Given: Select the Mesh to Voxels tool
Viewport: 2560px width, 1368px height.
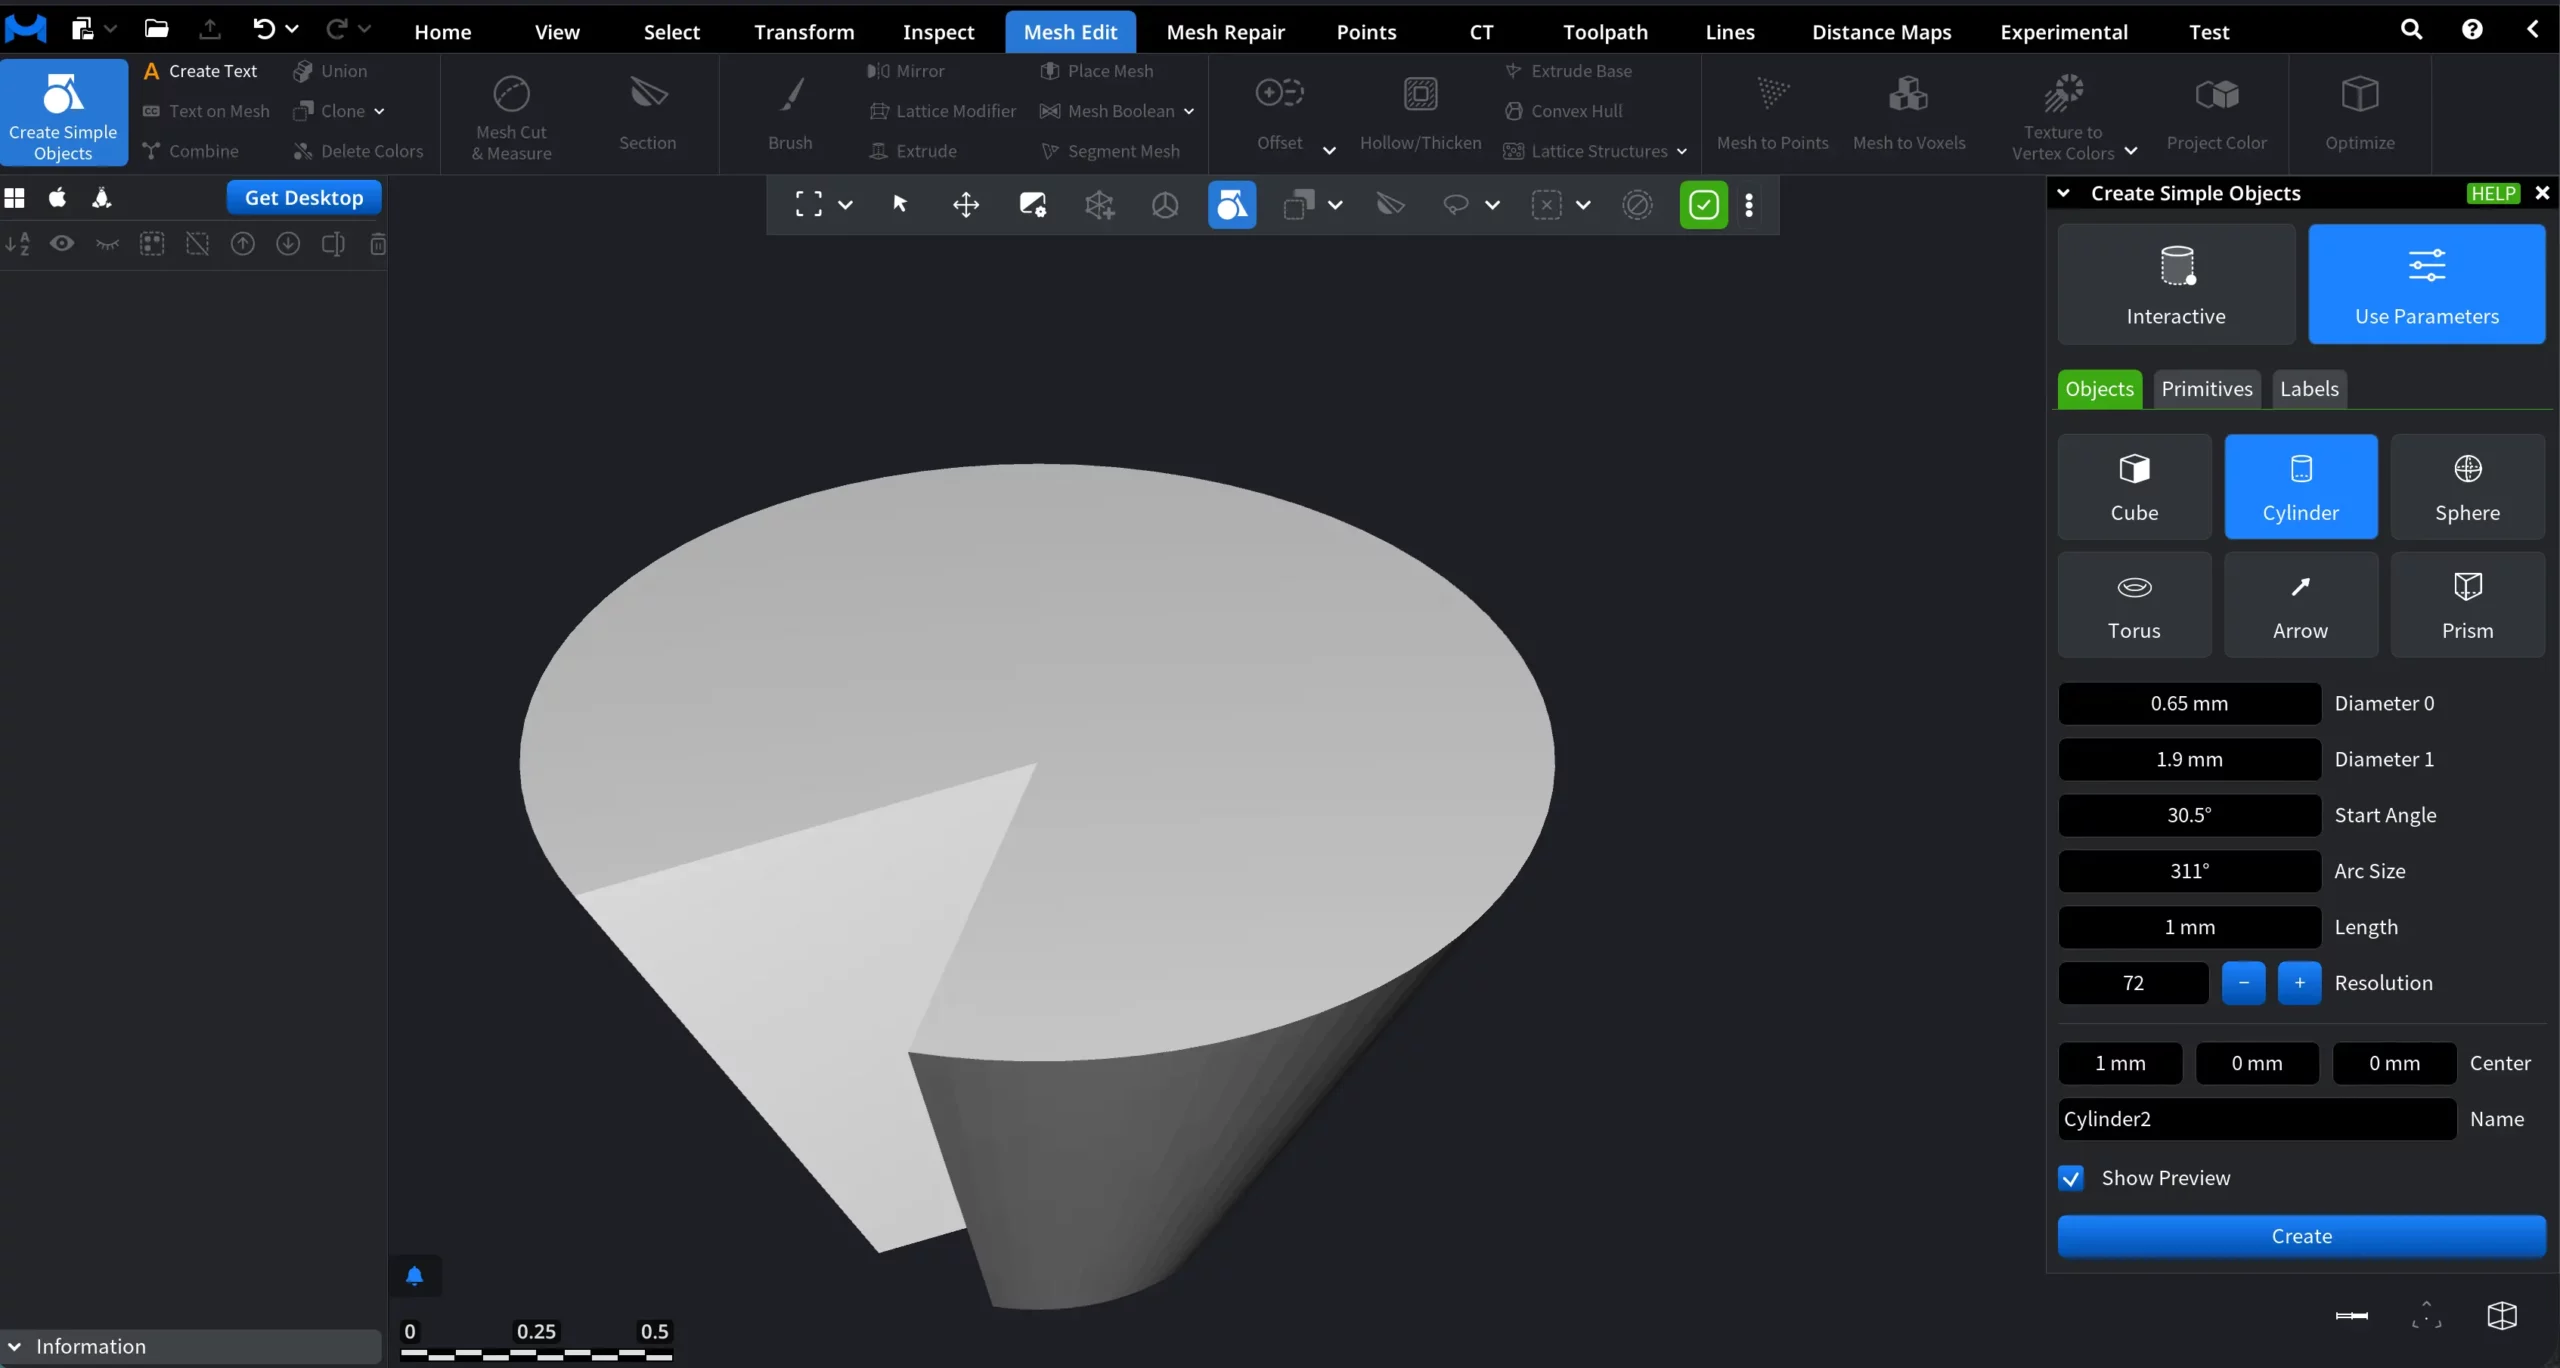Looking at the screenshot, I should 1908,114.
